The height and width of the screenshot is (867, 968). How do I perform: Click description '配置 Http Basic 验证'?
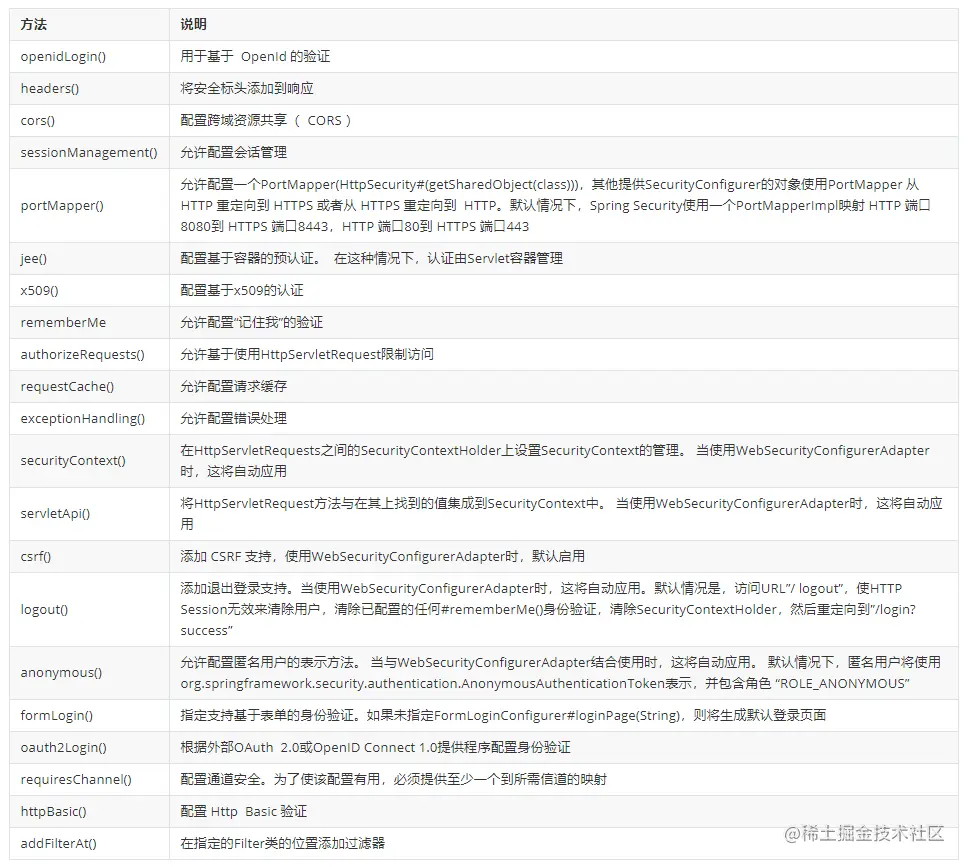coord(243,812)
